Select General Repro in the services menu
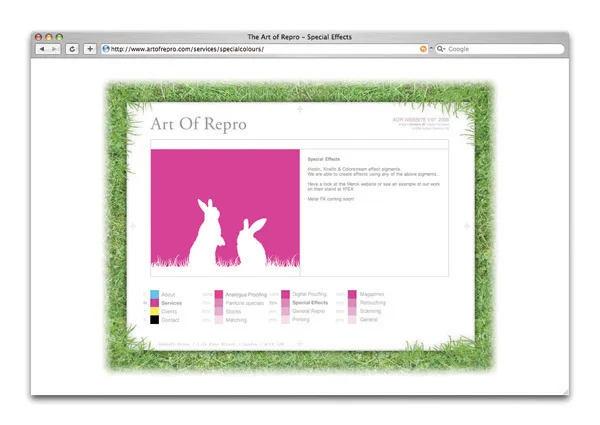The width and height of the screenshot is (600, 425). (308, 311)
